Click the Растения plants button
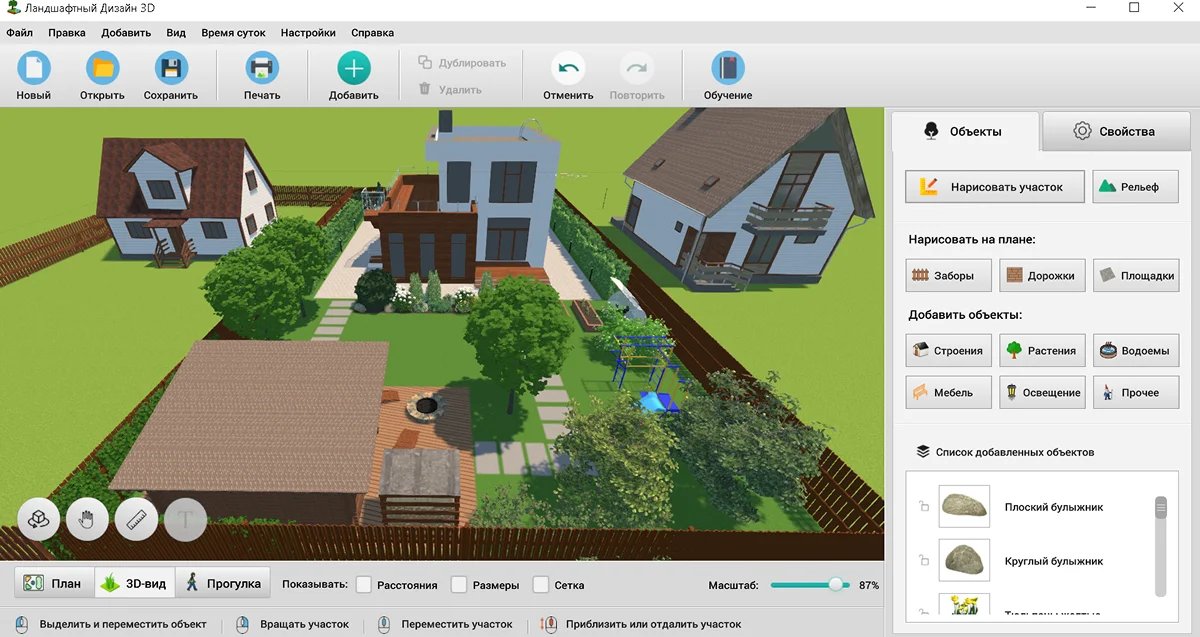 pos(1042,350)
